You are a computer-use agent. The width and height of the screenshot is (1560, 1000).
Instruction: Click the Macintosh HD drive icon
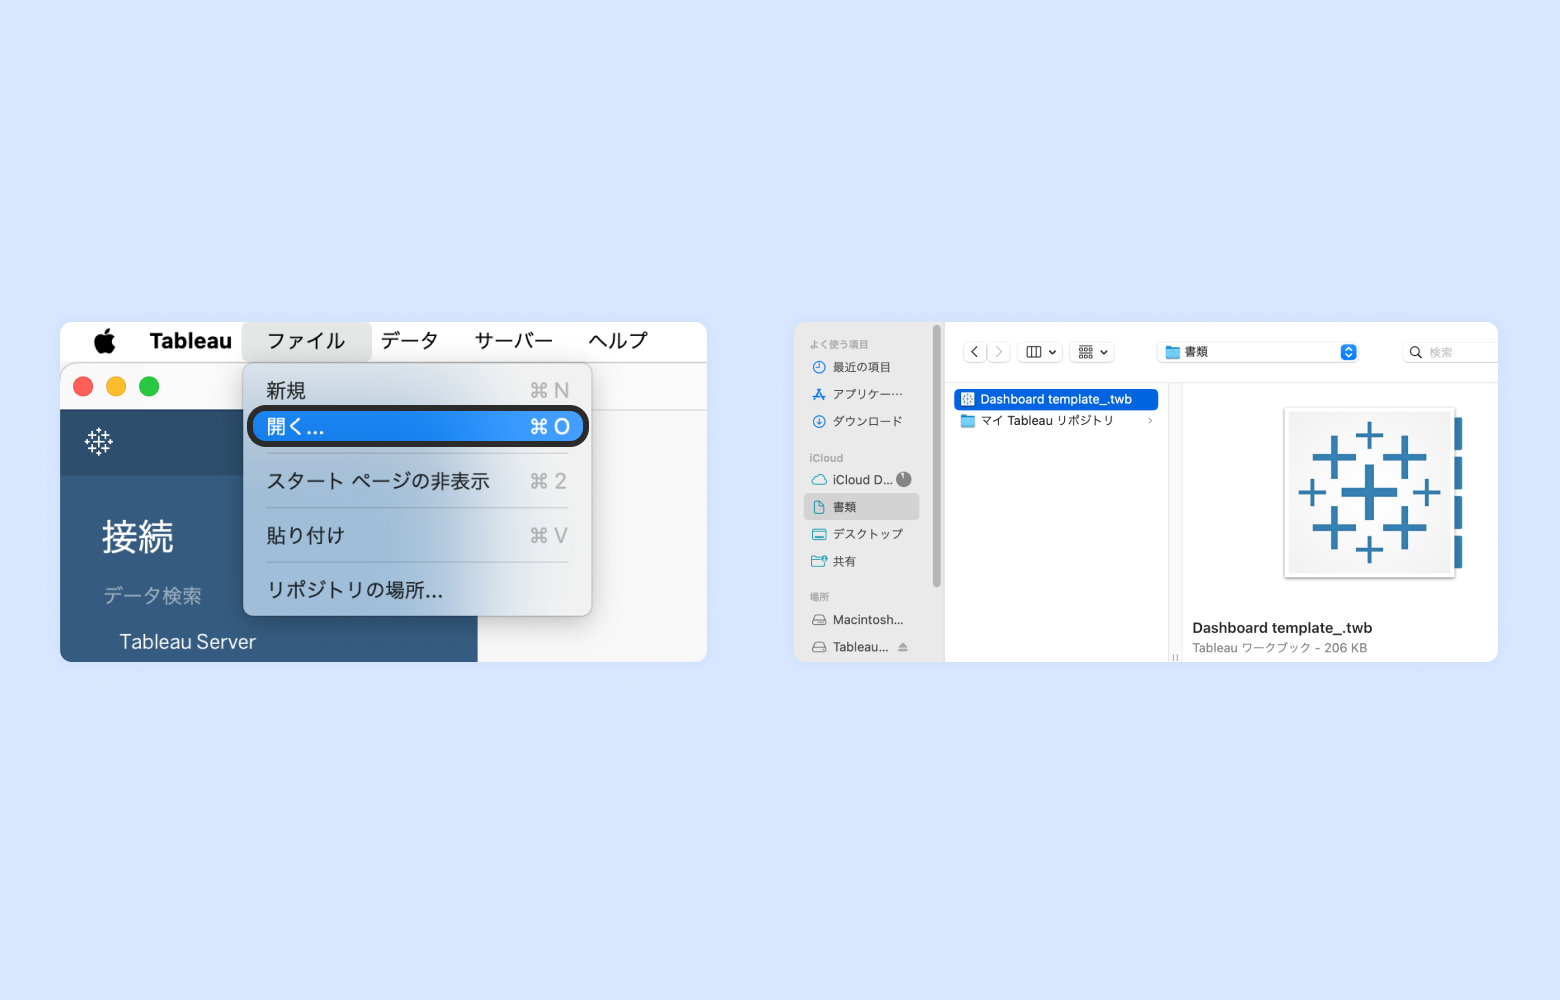click(x=819, y=620)
